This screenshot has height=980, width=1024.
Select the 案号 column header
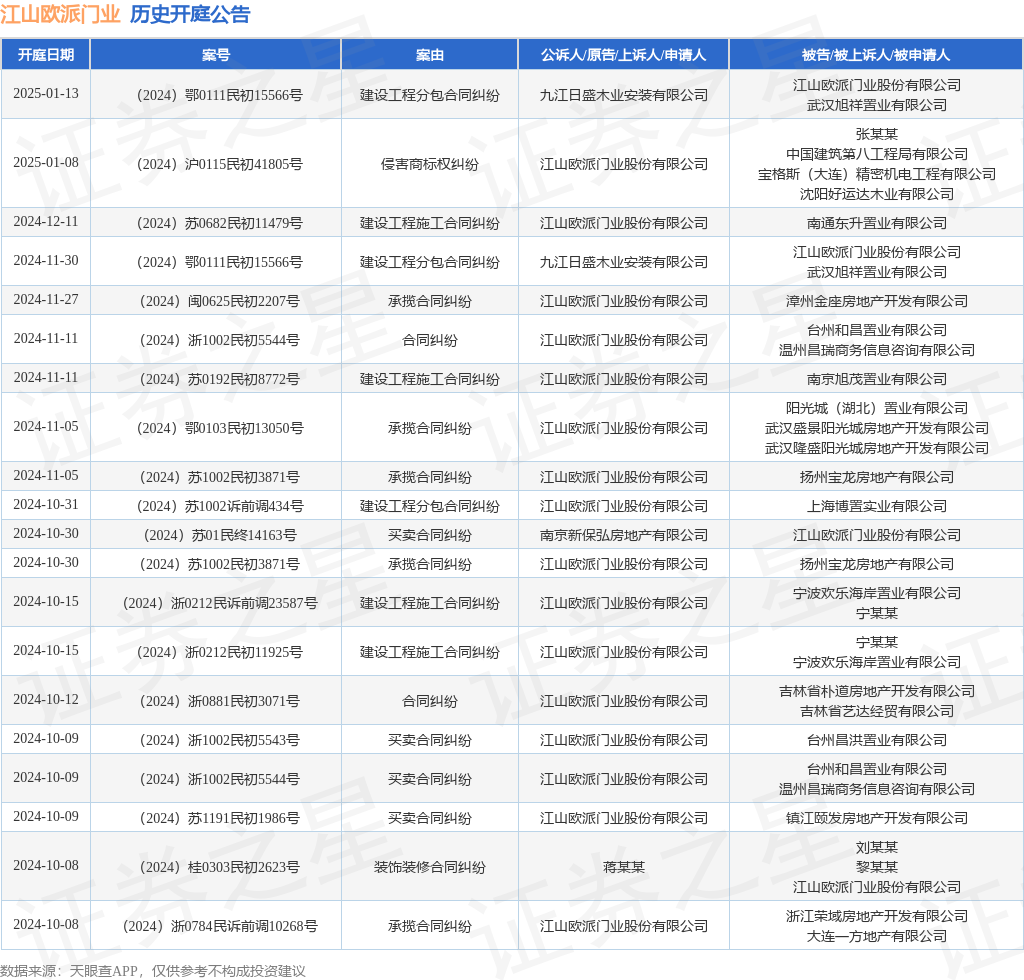click(x=217, y=55)
